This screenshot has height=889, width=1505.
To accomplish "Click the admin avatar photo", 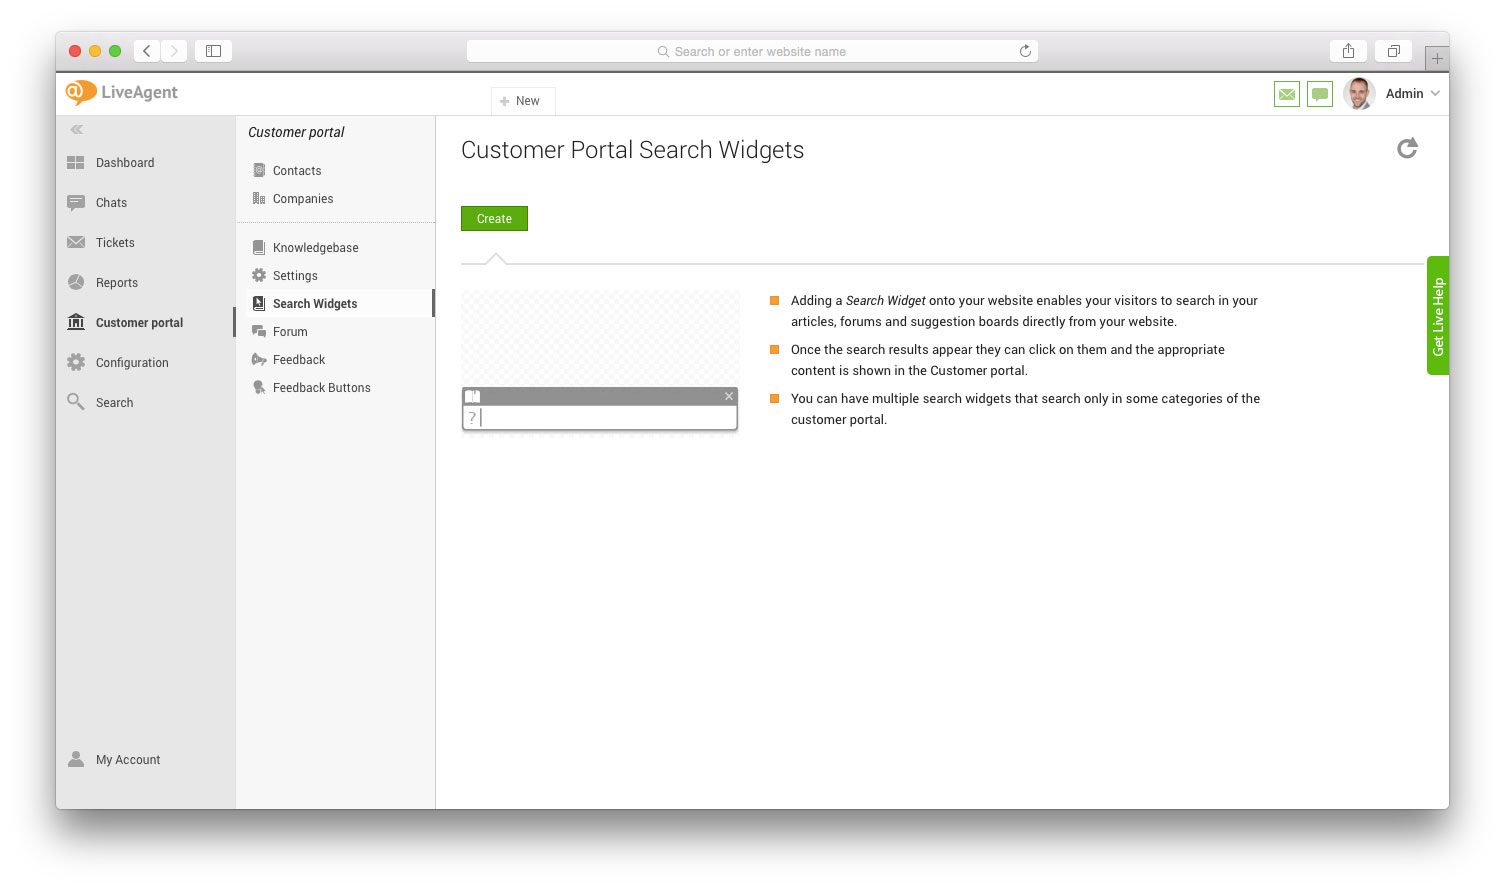I will click(x=1359, y=94).
